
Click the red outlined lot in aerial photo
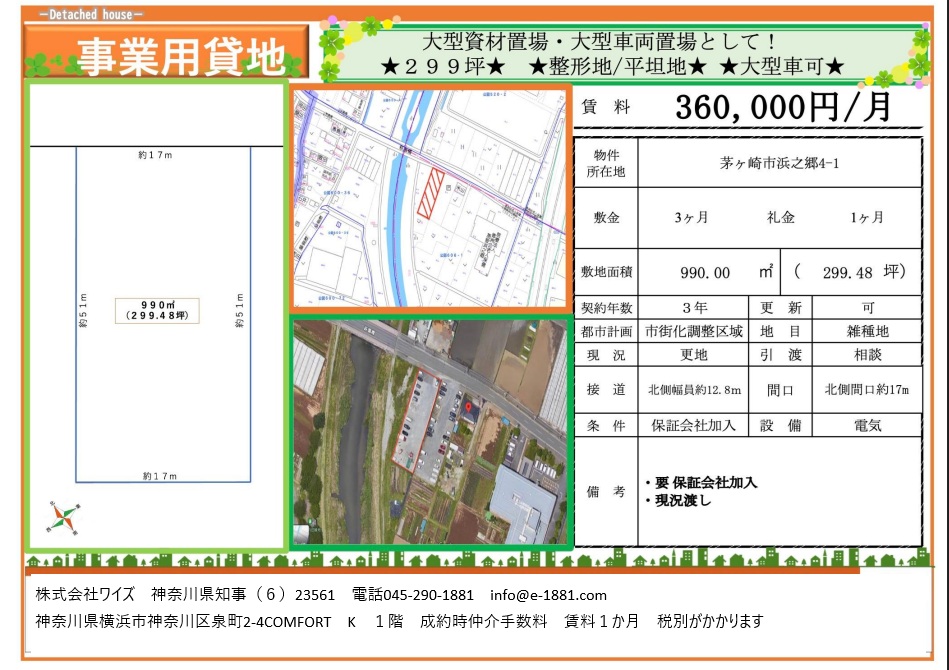click(420, 420)
